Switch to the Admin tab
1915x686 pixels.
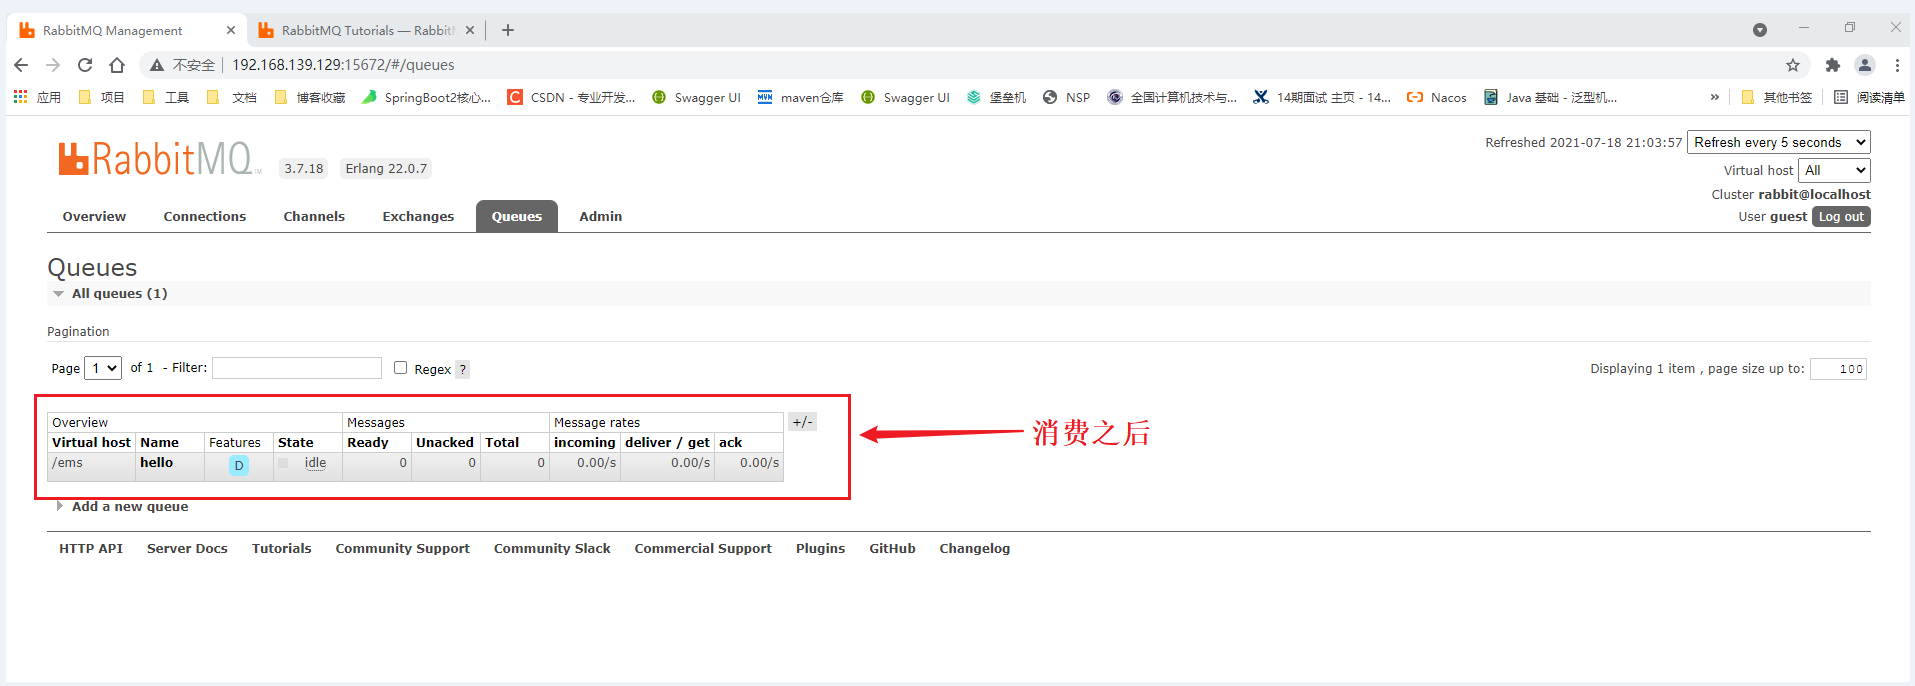(x=601, y=216)
